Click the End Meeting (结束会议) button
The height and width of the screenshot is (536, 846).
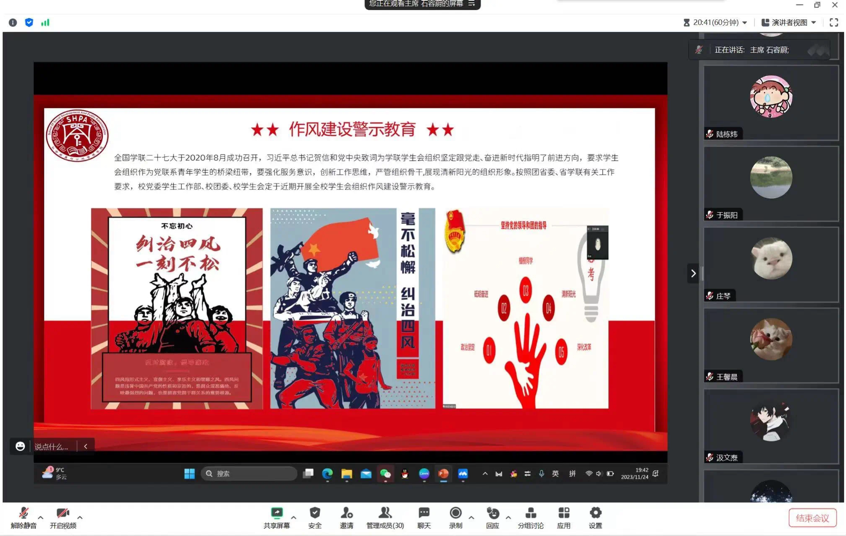(812, 518)
